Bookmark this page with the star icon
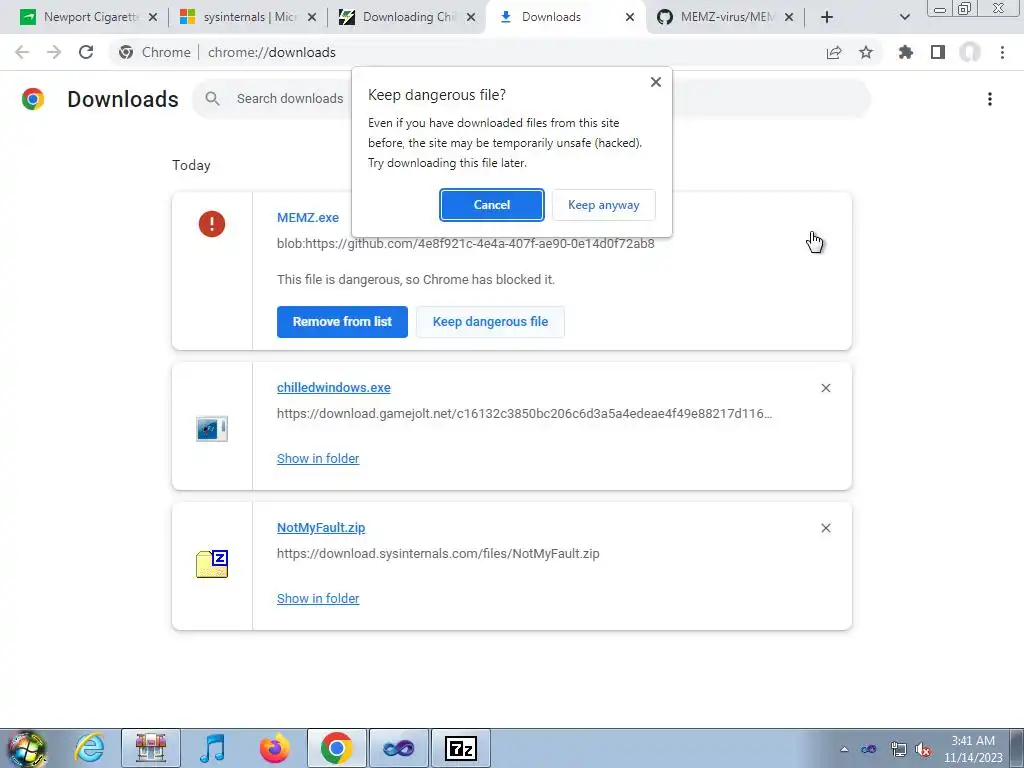This screenshot has height=768, width=1024. (866, 52)
